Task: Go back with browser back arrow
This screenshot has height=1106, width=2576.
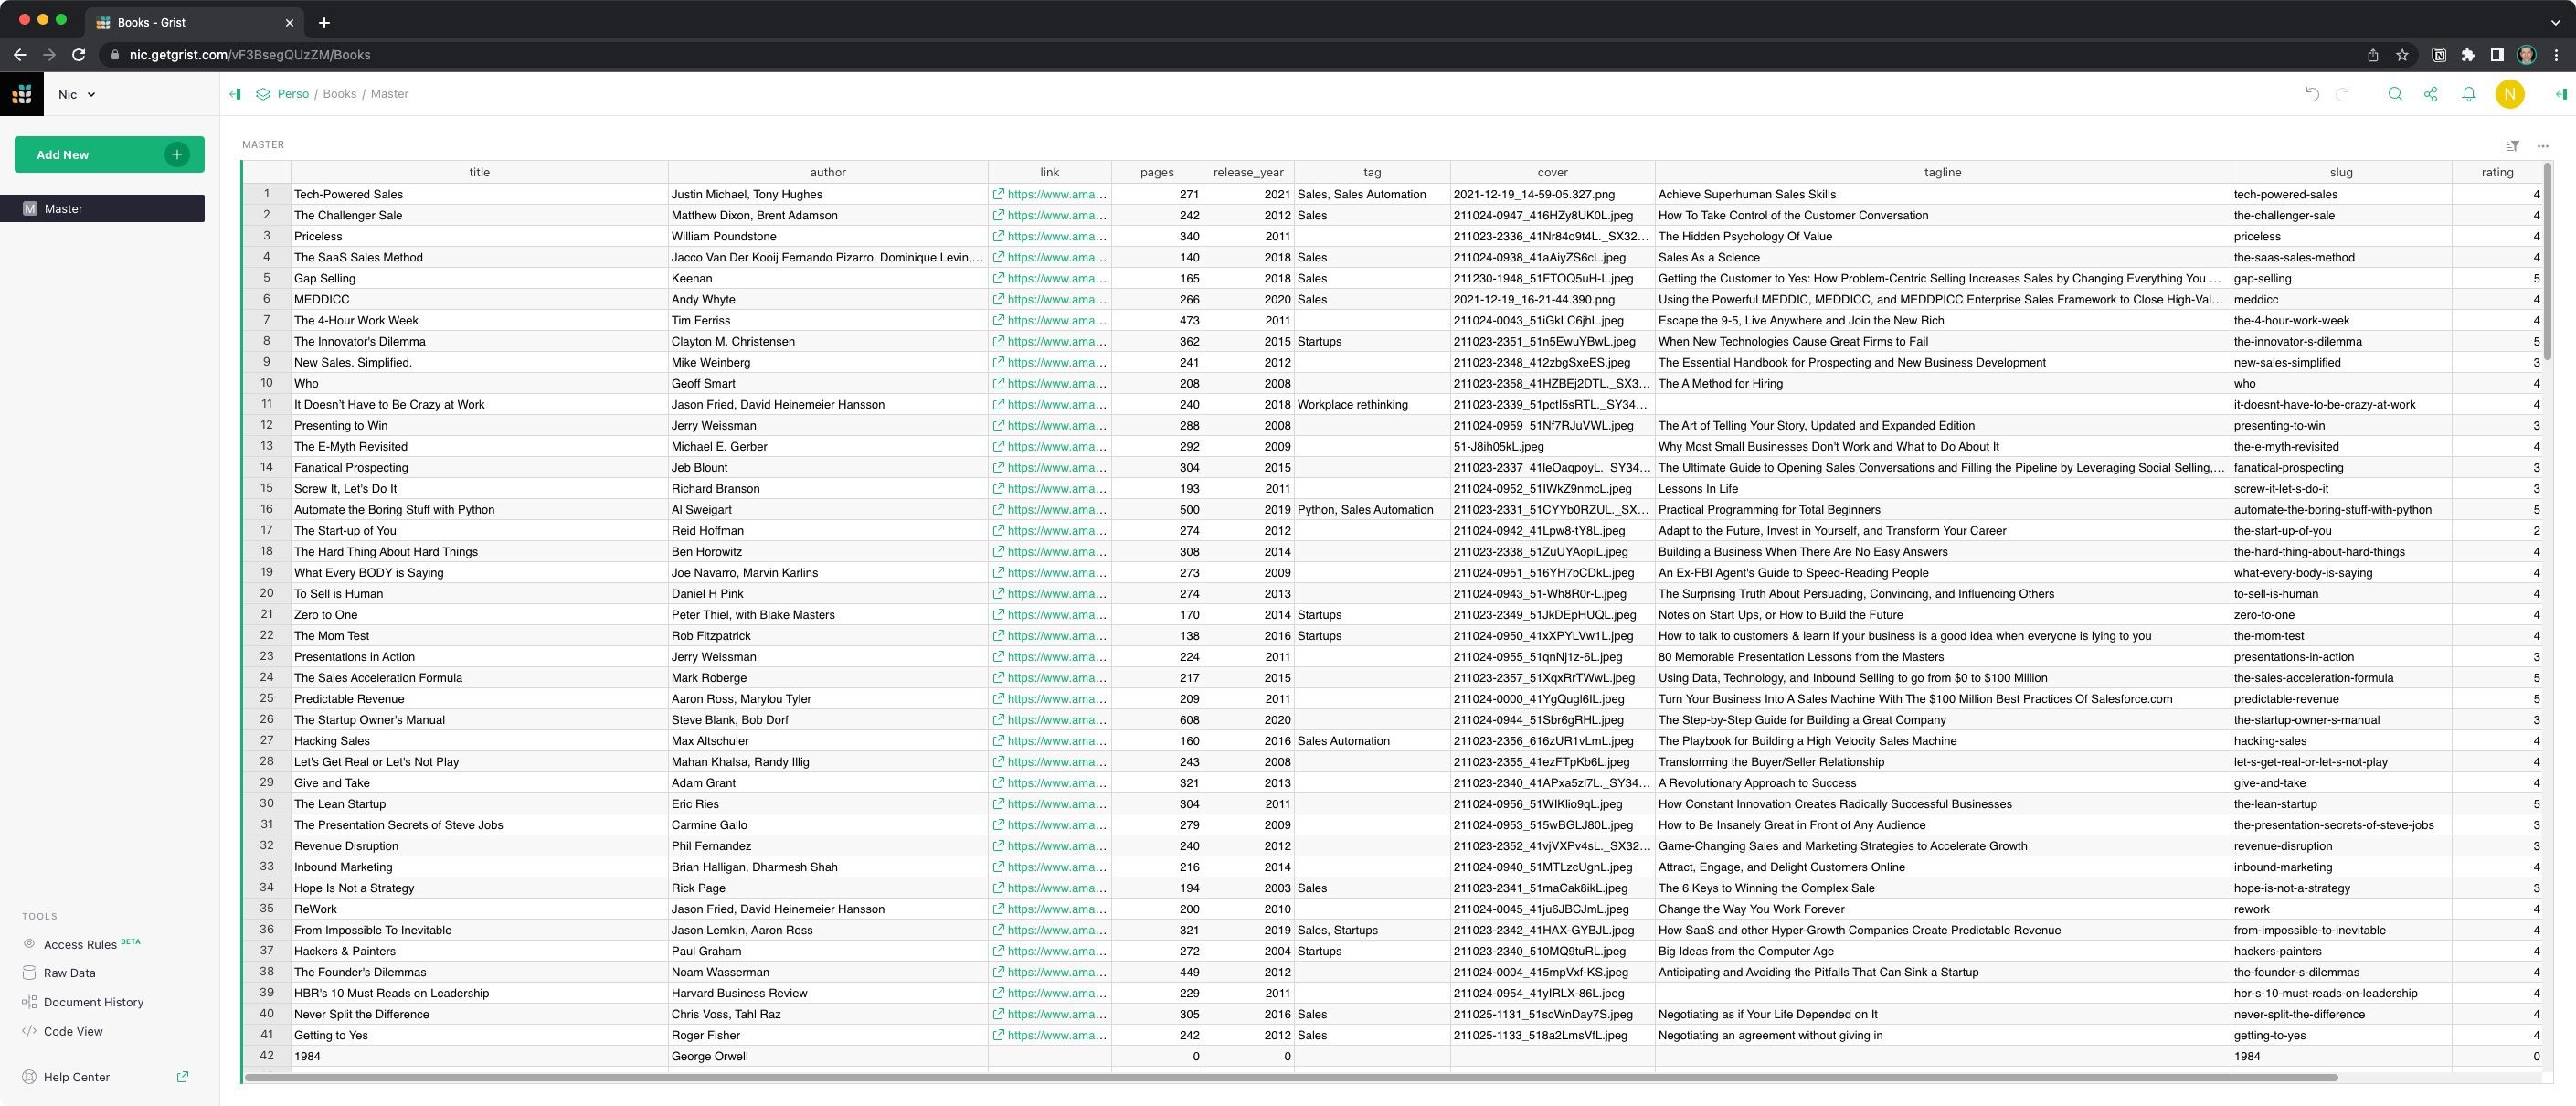Action: pyautogui.click(x=20, y=55)
